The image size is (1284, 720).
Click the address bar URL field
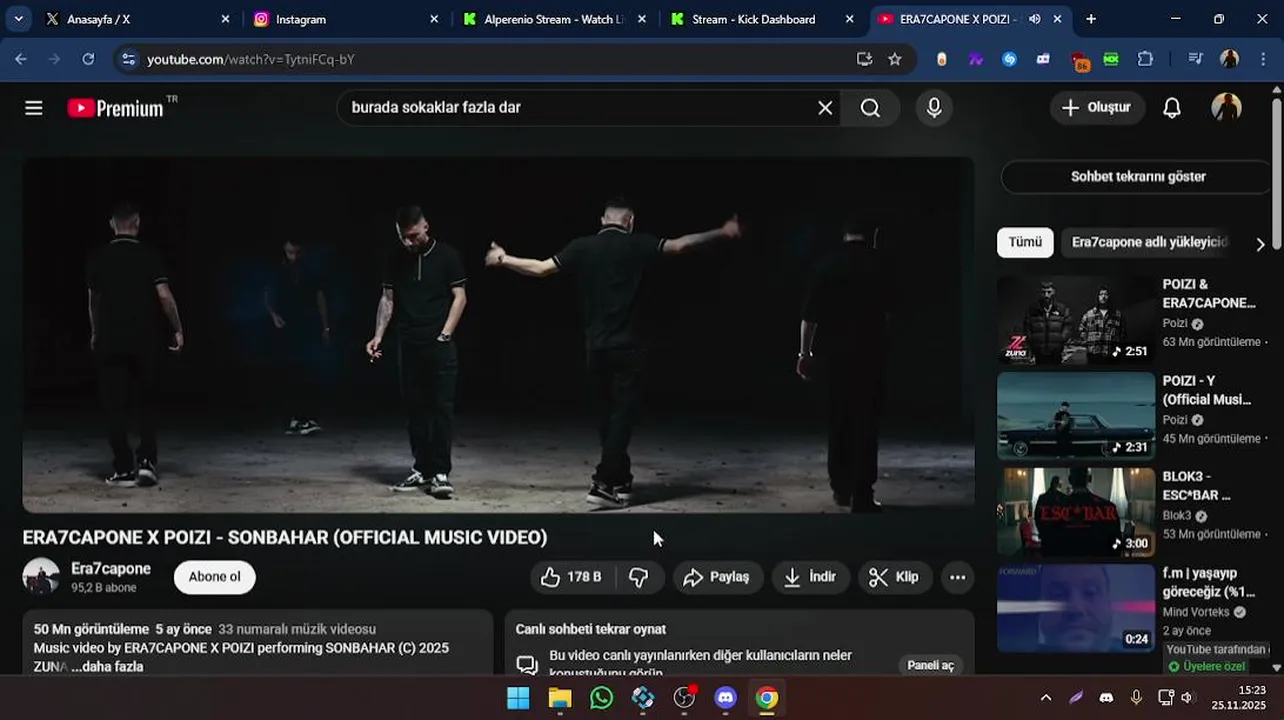coord(490,60)
